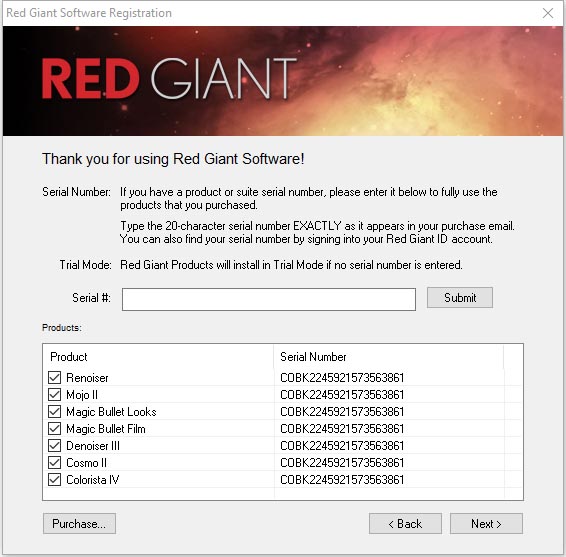Toggle the Magic Bullet Looks checkbox

[54, 412]
